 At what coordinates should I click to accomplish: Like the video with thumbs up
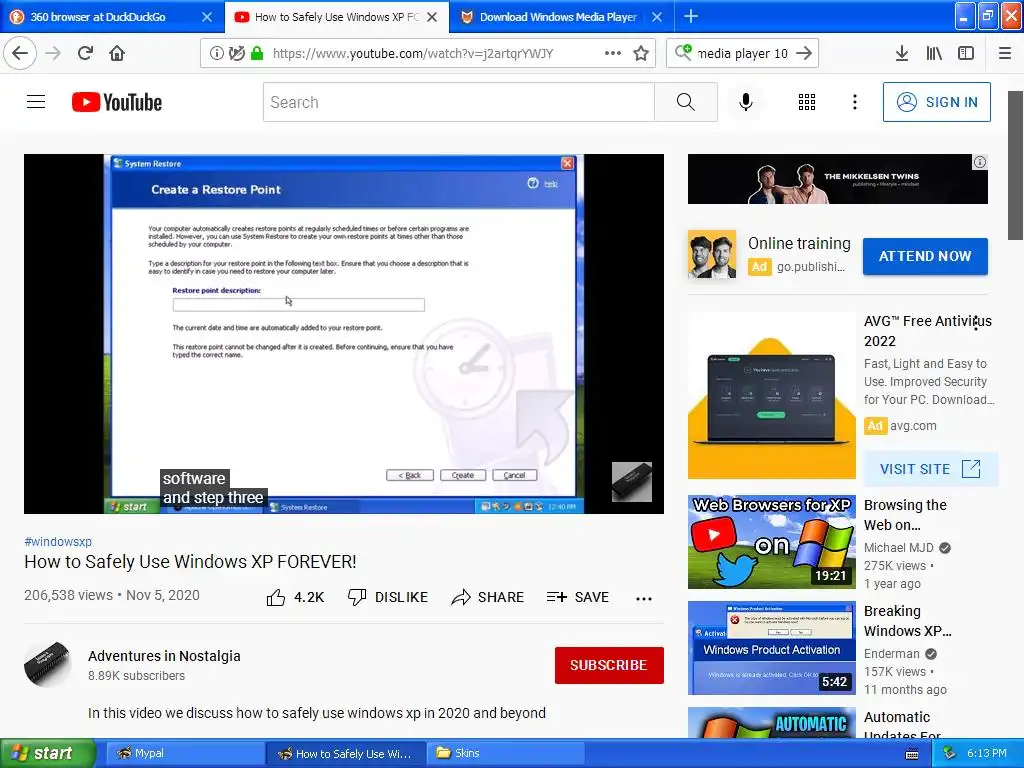[x=295, y=597]
